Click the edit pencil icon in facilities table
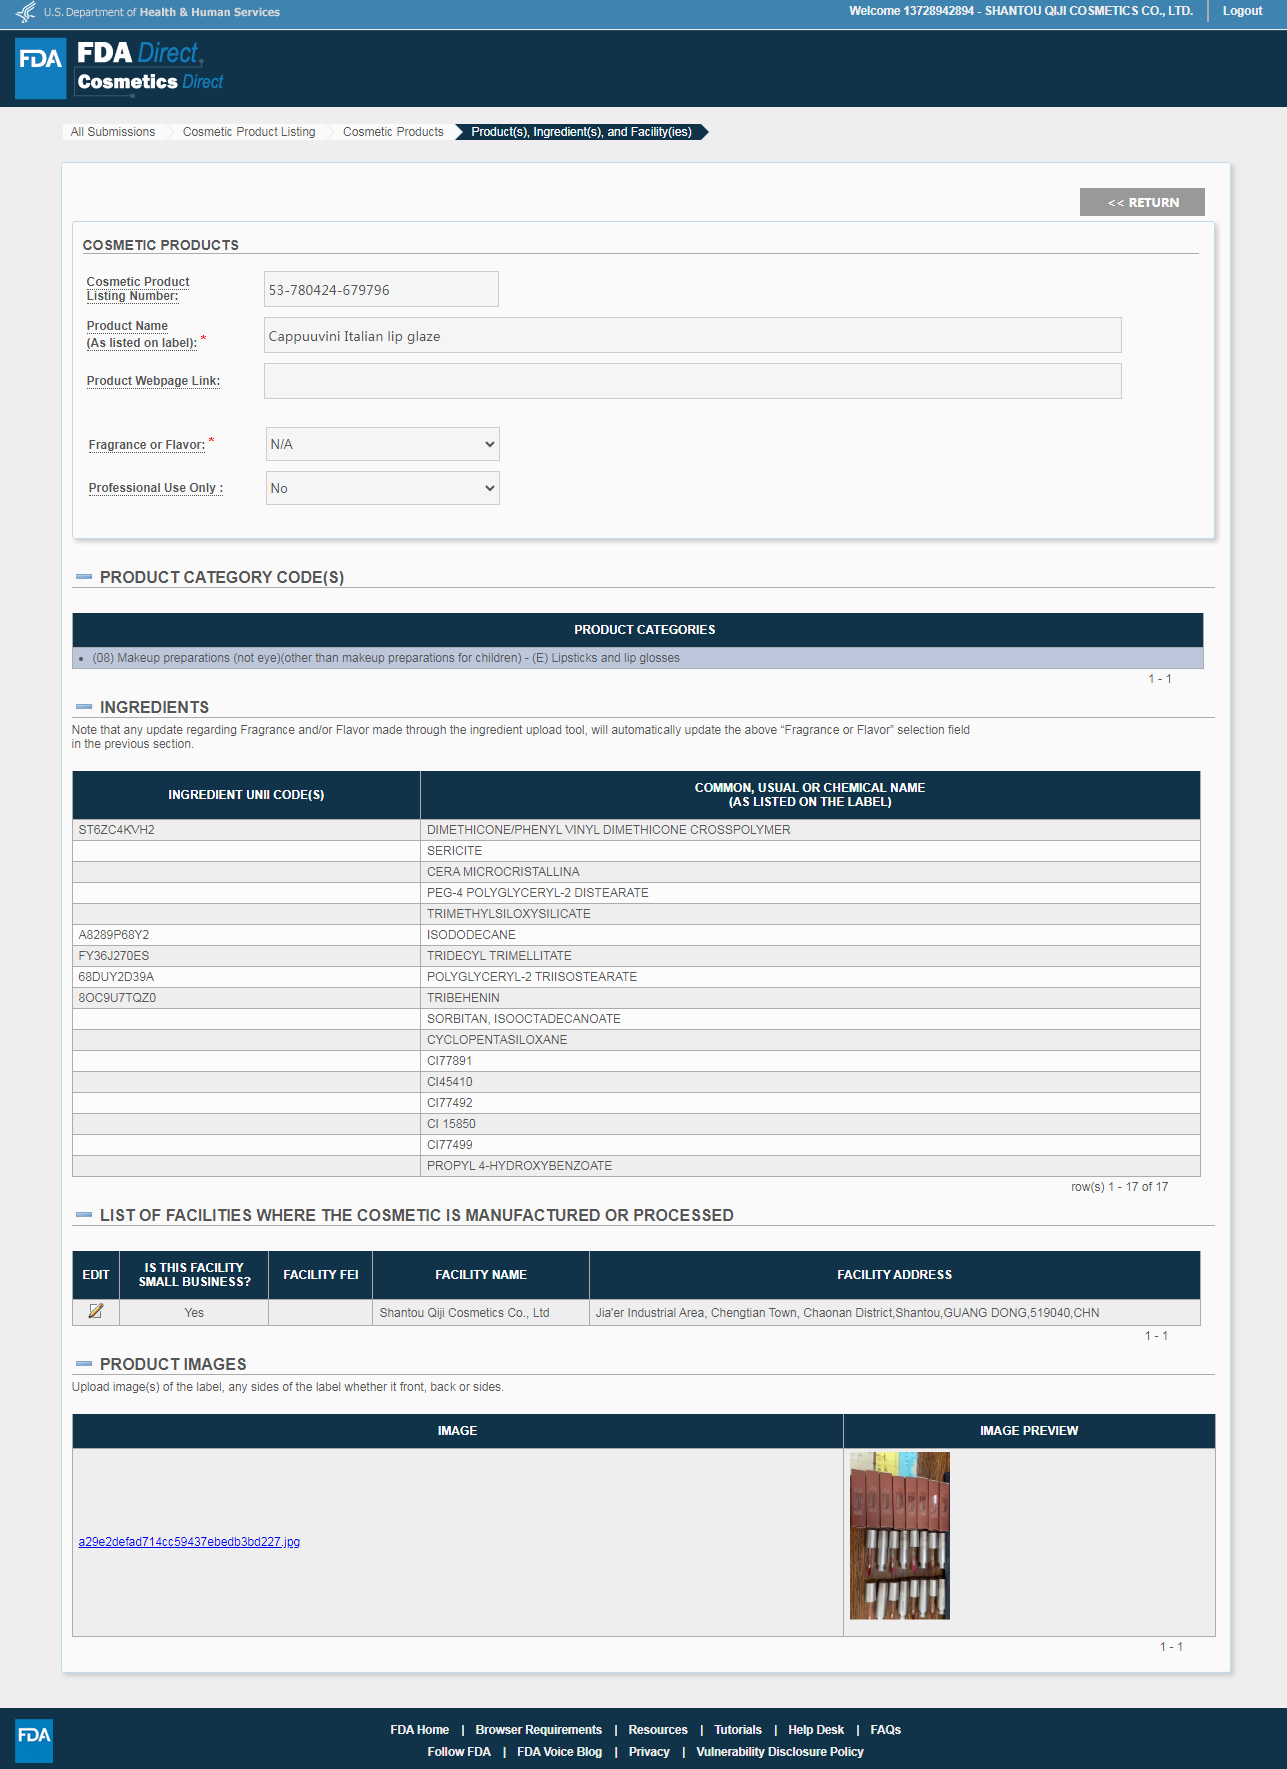This screenshot has width=1287, height=1769. point(96,1311)
